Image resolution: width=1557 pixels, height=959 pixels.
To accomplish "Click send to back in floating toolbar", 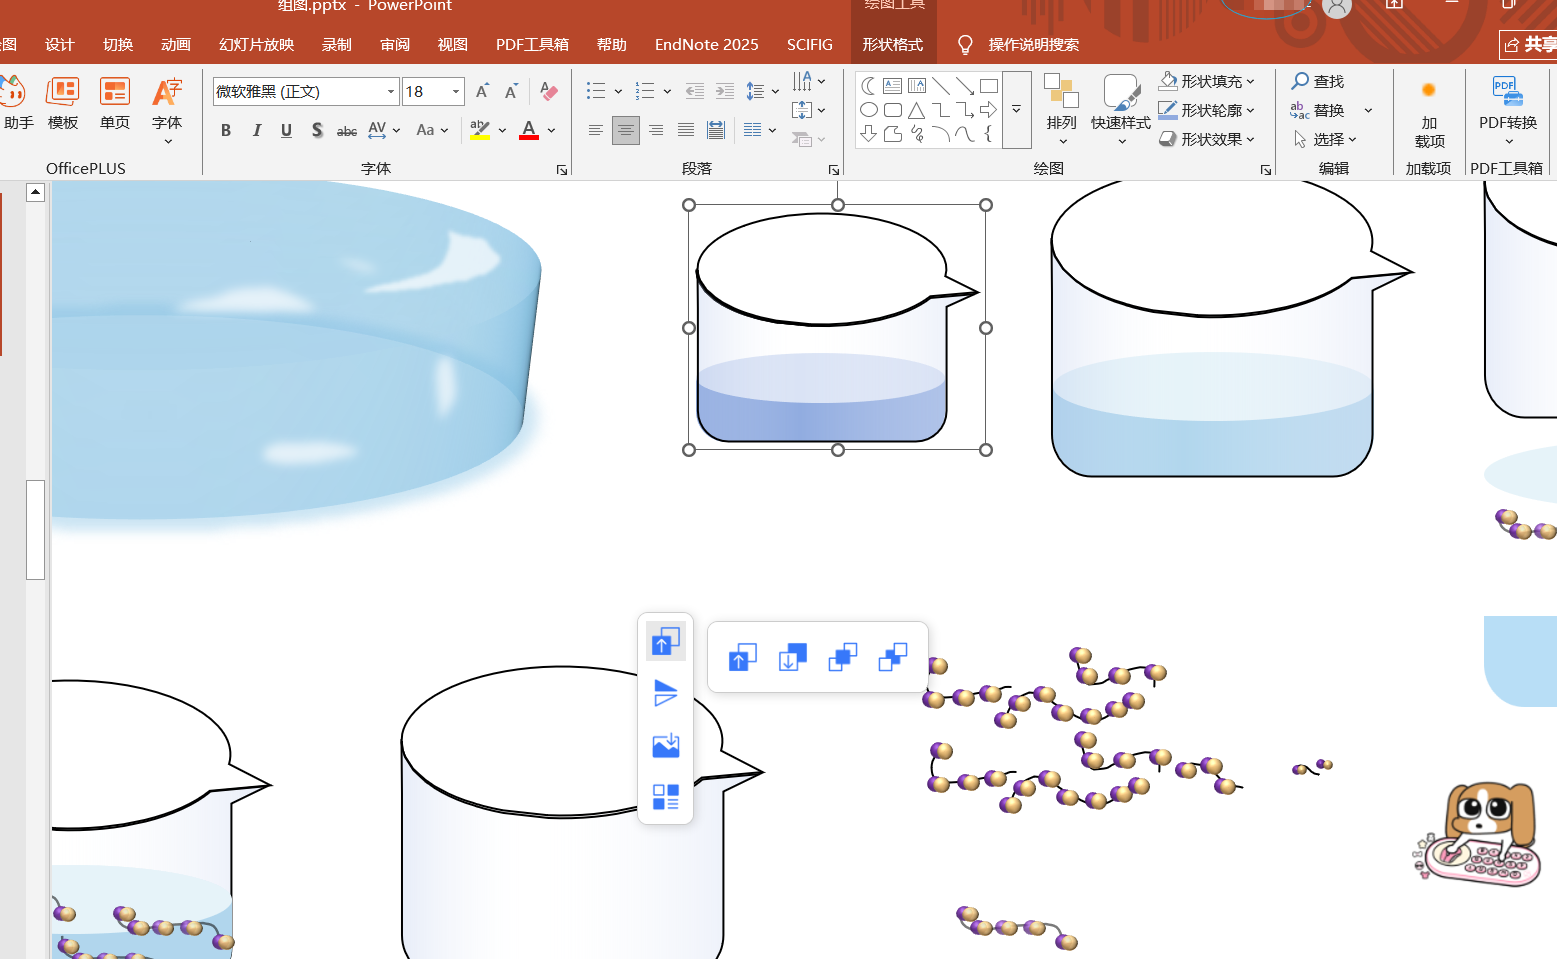I will click(x=792, y=657).
